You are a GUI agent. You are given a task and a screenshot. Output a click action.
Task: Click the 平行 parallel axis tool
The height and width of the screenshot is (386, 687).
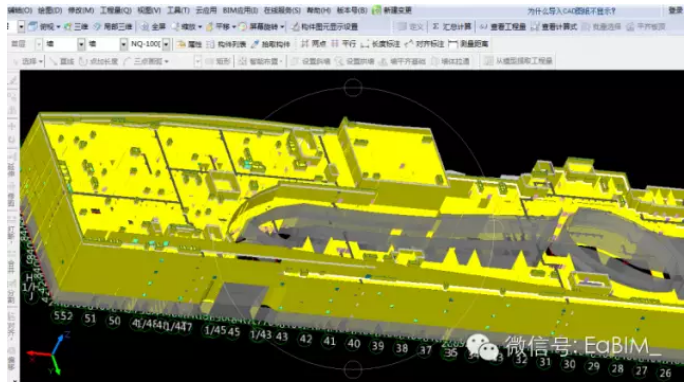(x=344, y=44)
